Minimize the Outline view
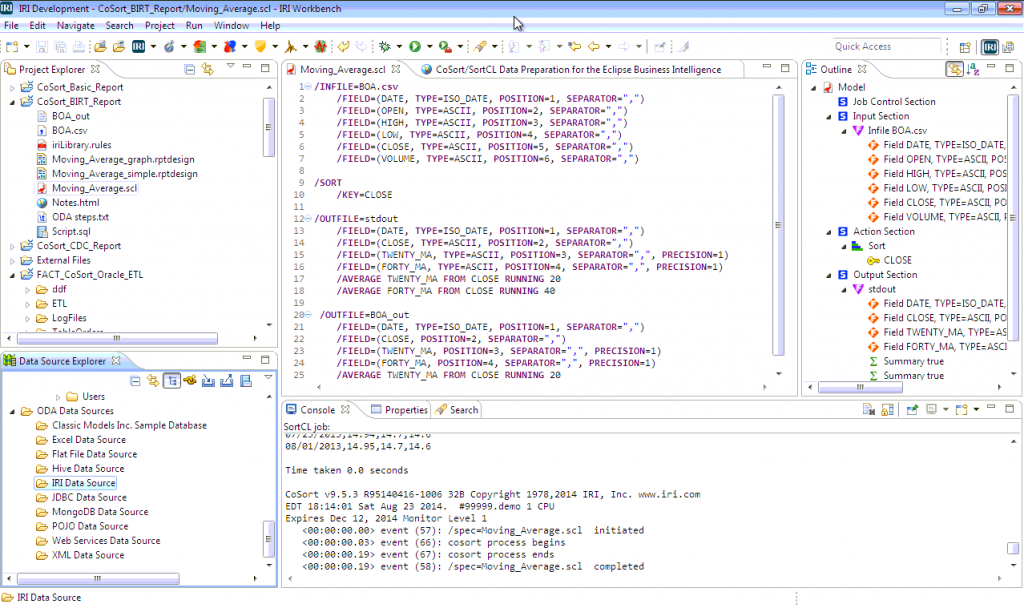Viewport: 1024px width, 608px height. click(991, 68)
